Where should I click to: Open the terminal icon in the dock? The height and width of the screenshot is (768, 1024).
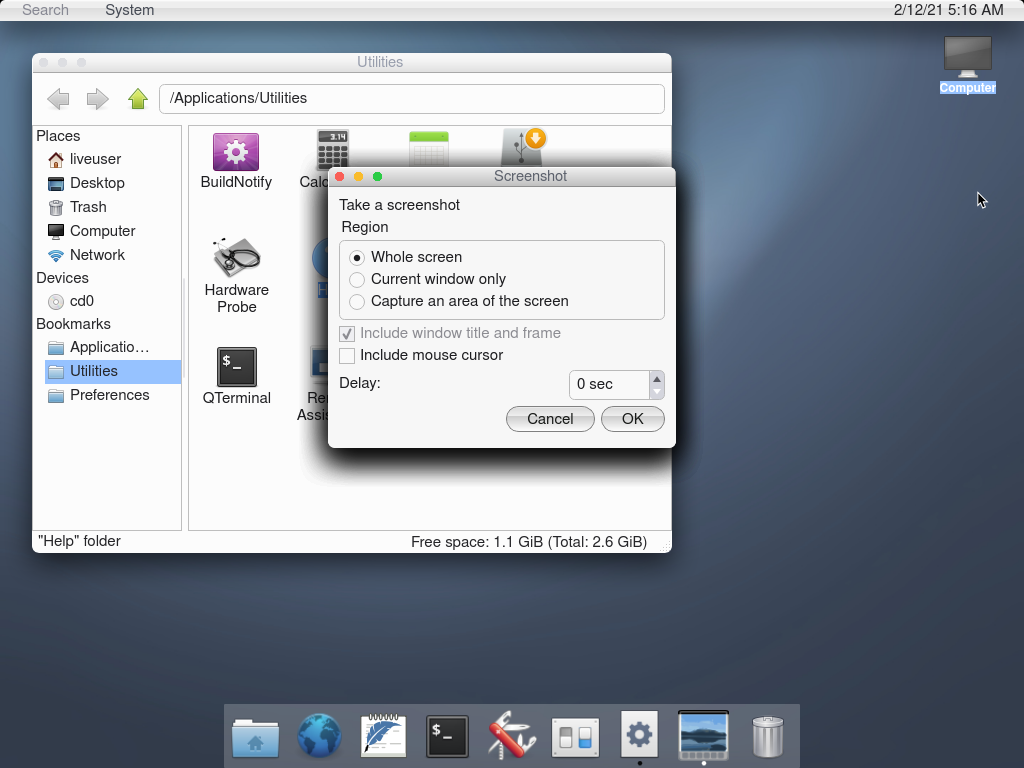[447, 737]
